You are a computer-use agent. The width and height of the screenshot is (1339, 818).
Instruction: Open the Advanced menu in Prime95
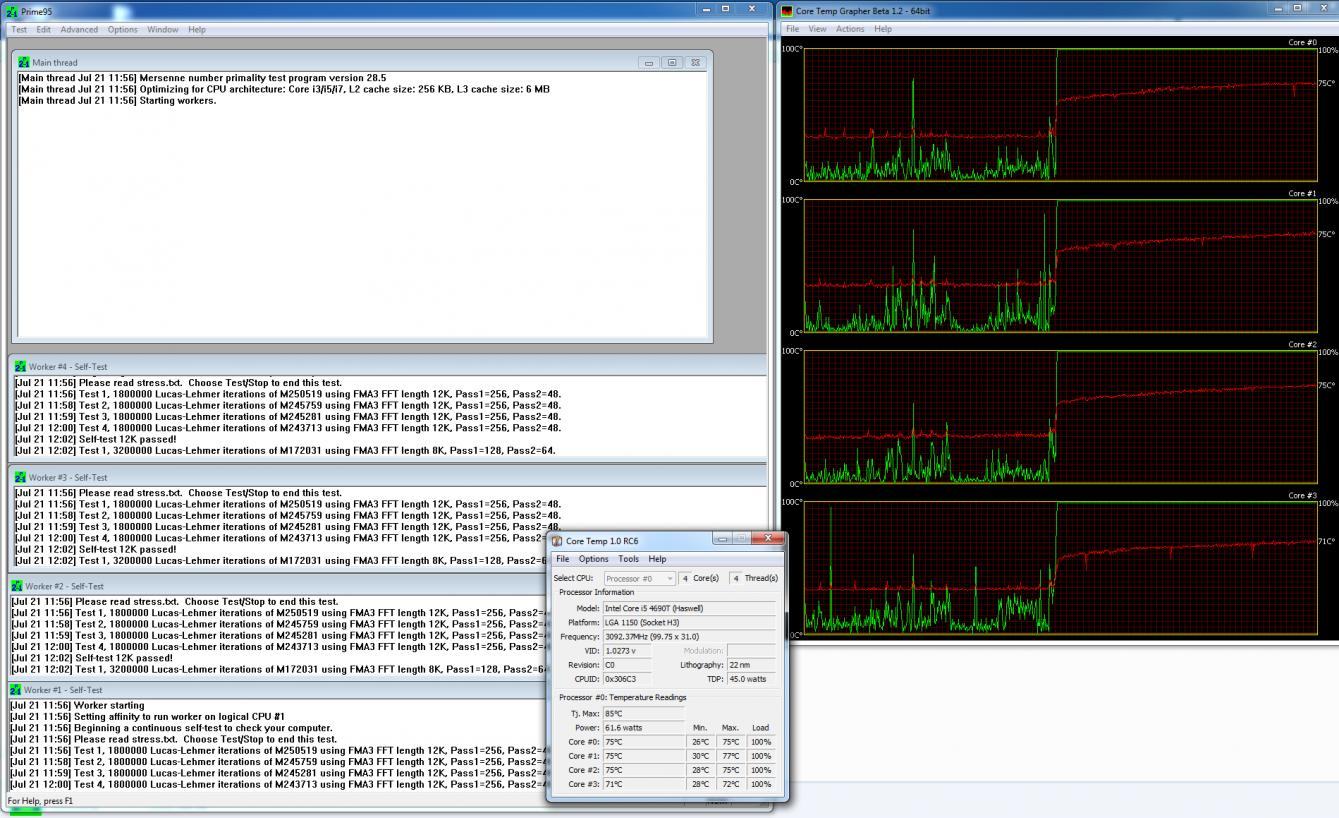click(x=79, y=29)
